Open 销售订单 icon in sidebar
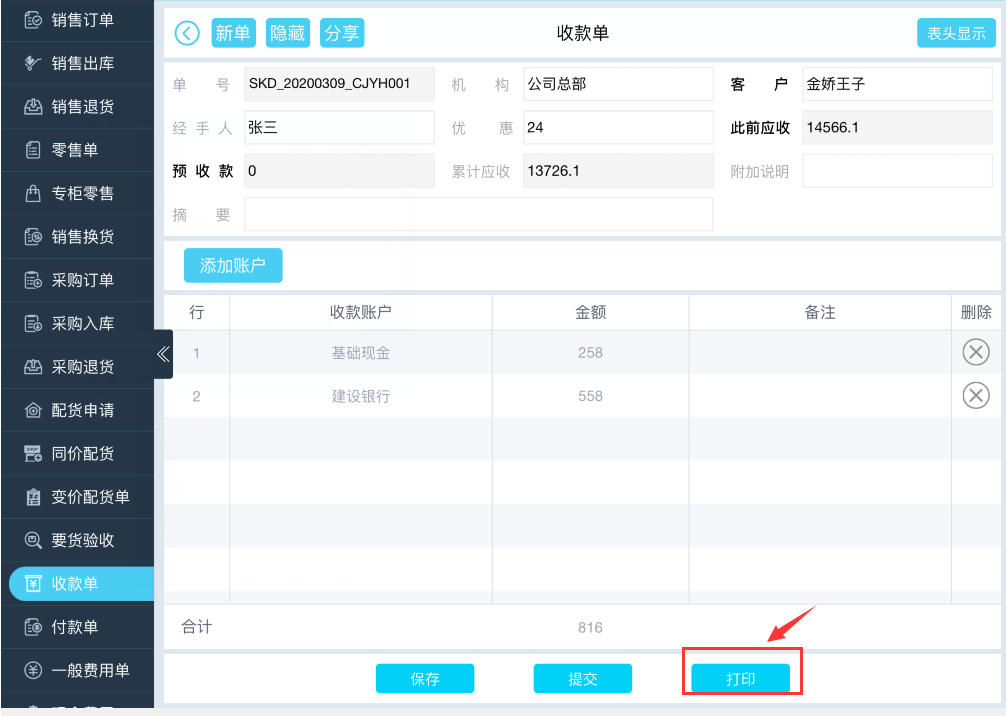Screen dimensions: 1006x716 [33, 20]
